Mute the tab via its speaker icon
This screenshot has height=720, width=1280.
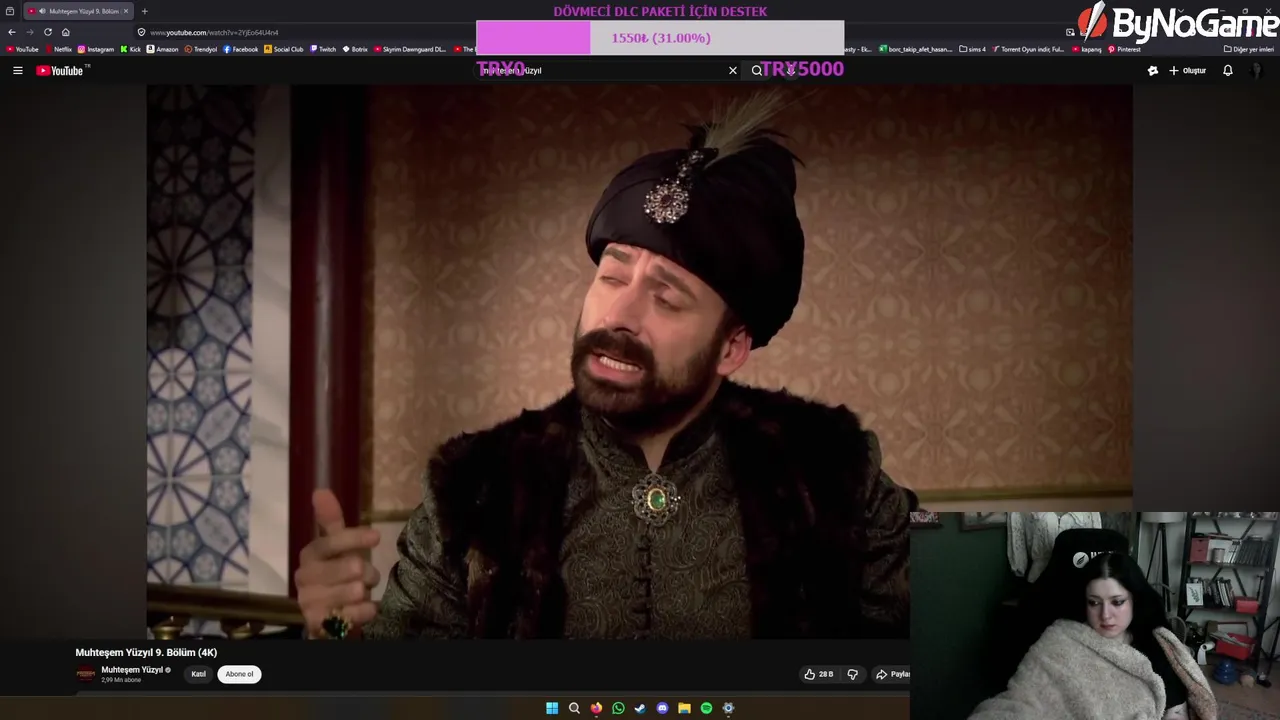[42, 11]
